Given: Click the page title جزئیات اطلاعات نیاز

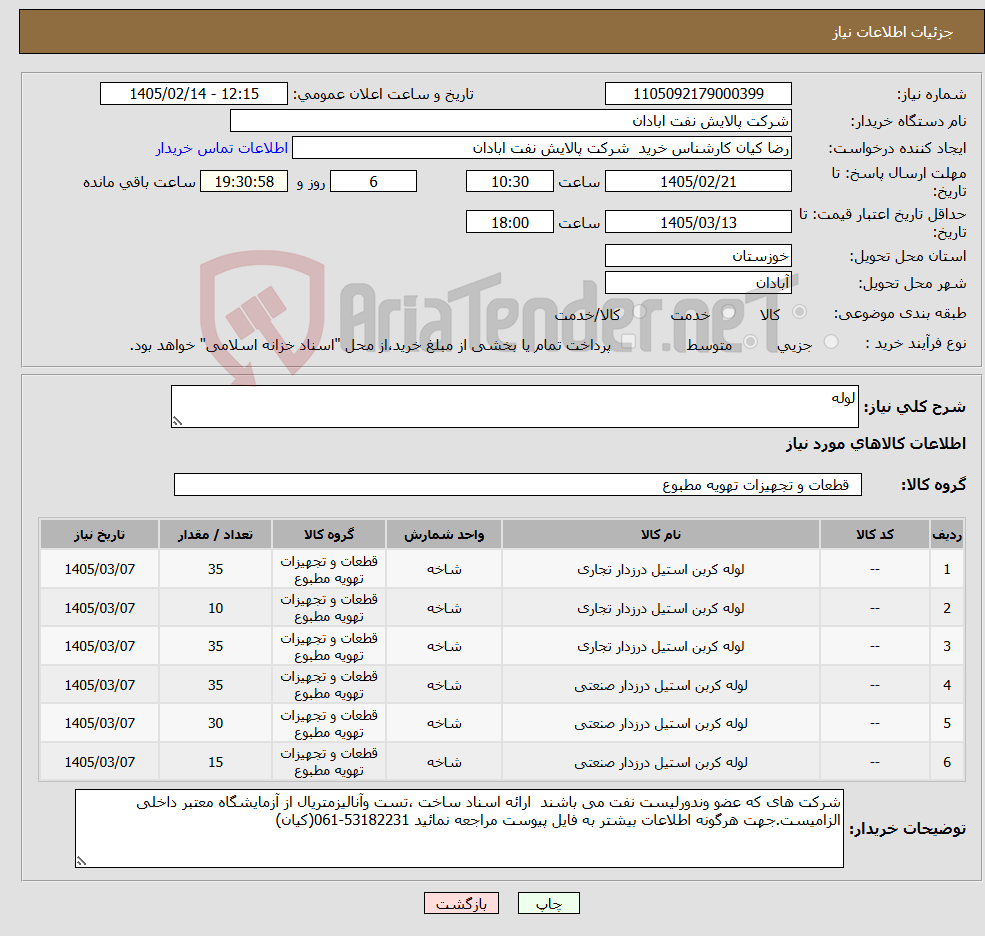Looking at the screenshot, I should pos(893,32).
